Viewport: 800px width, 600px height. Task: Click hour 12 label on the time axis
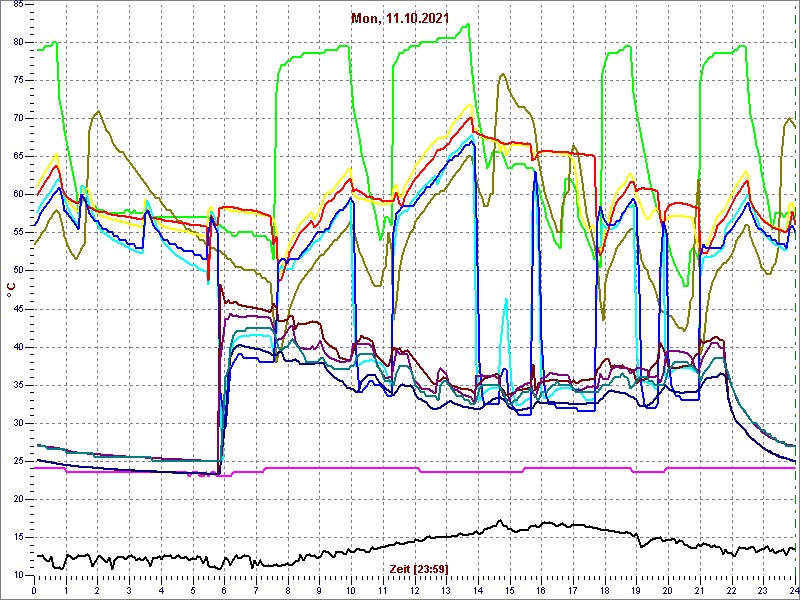(415, 590)
